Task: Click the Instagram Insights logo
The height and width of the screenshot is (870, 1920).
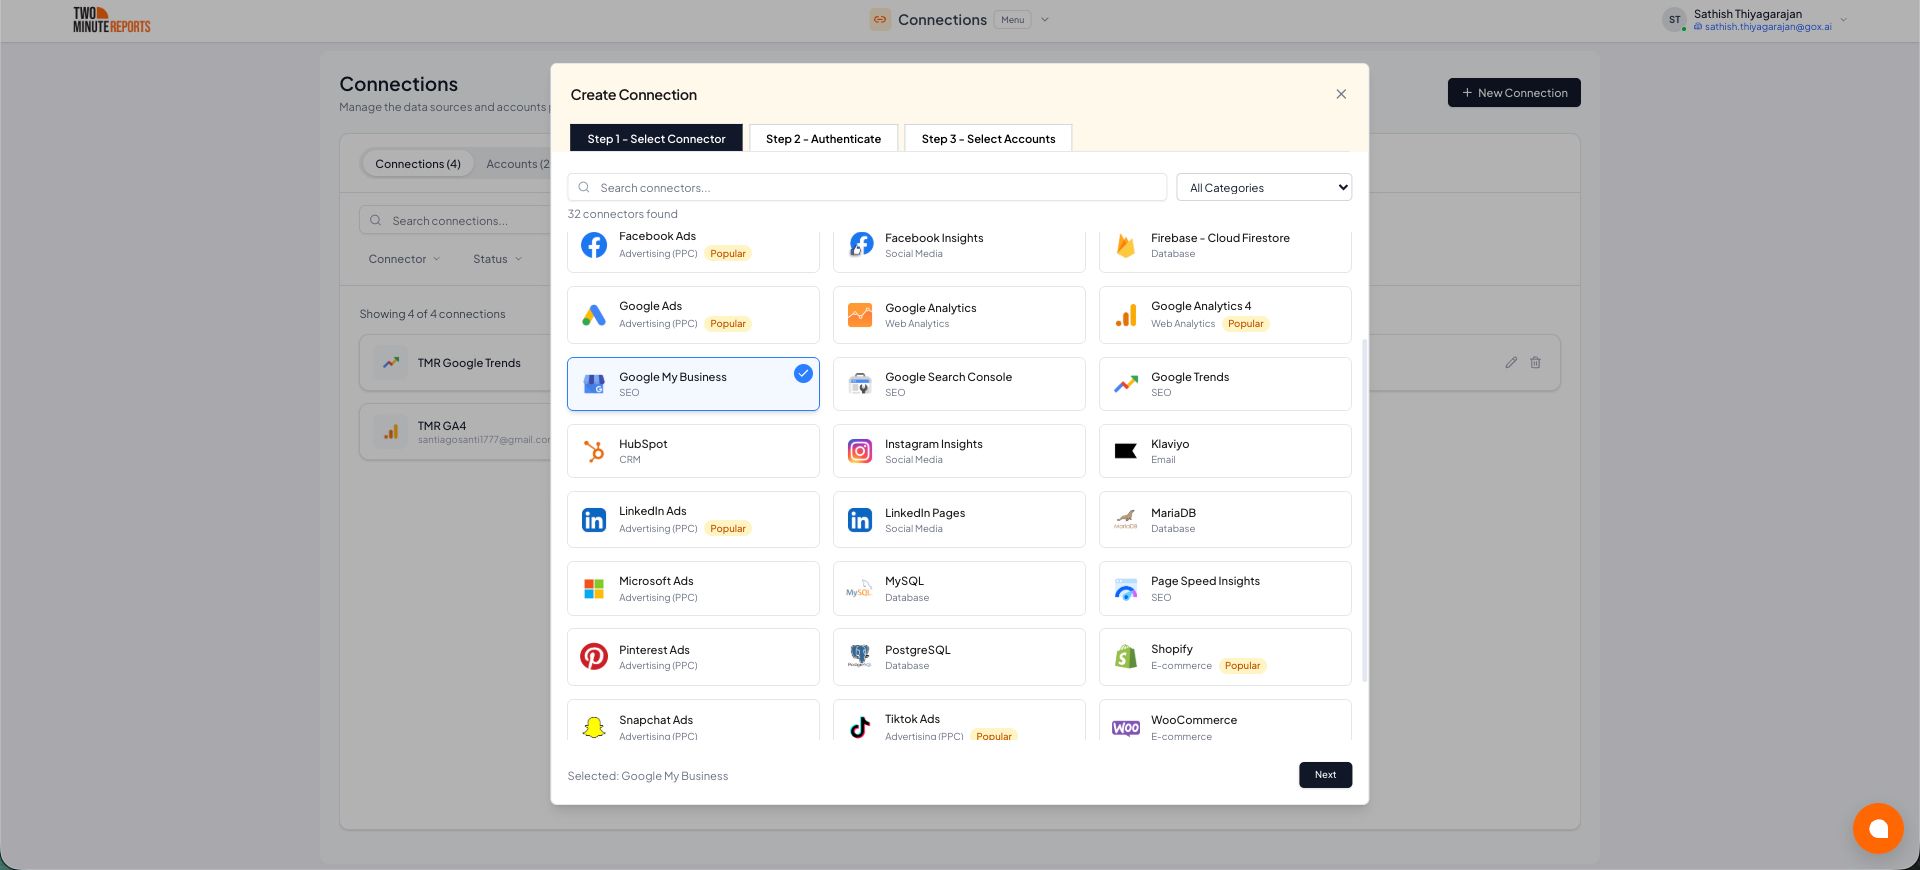Action: 860,452
